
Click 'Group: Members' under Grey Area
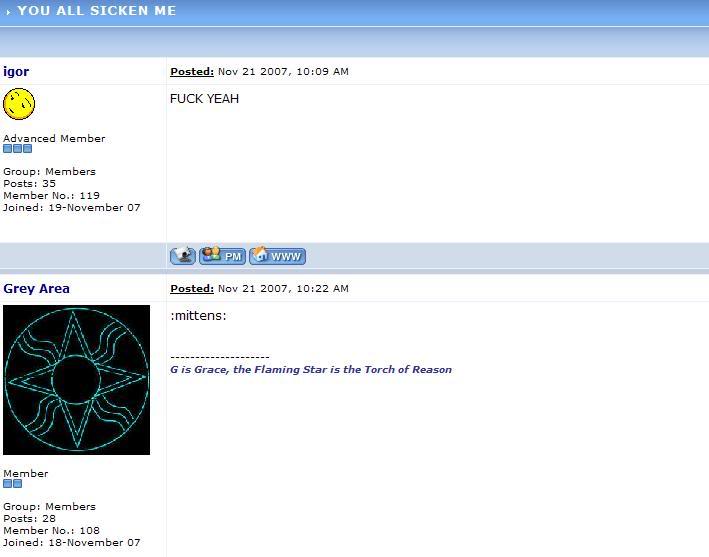tap(49, 506)
